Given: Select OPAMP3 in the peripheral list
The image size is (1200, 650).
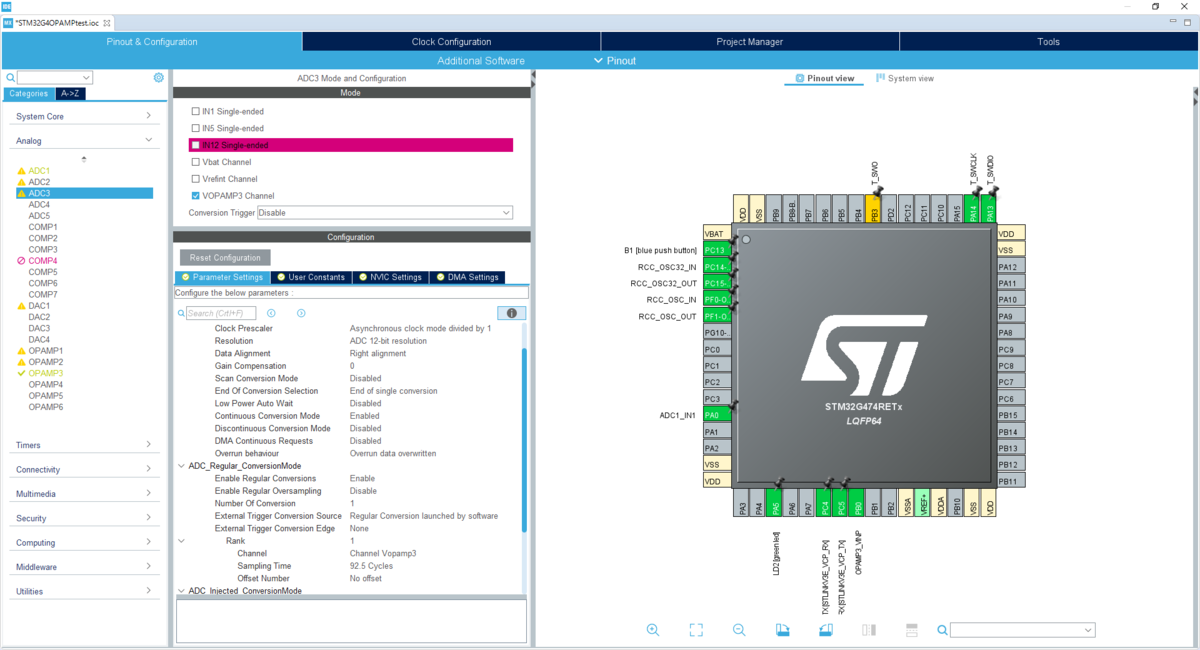Looking at the screenshot, I should pyautogui.click(x=45, y=373).
